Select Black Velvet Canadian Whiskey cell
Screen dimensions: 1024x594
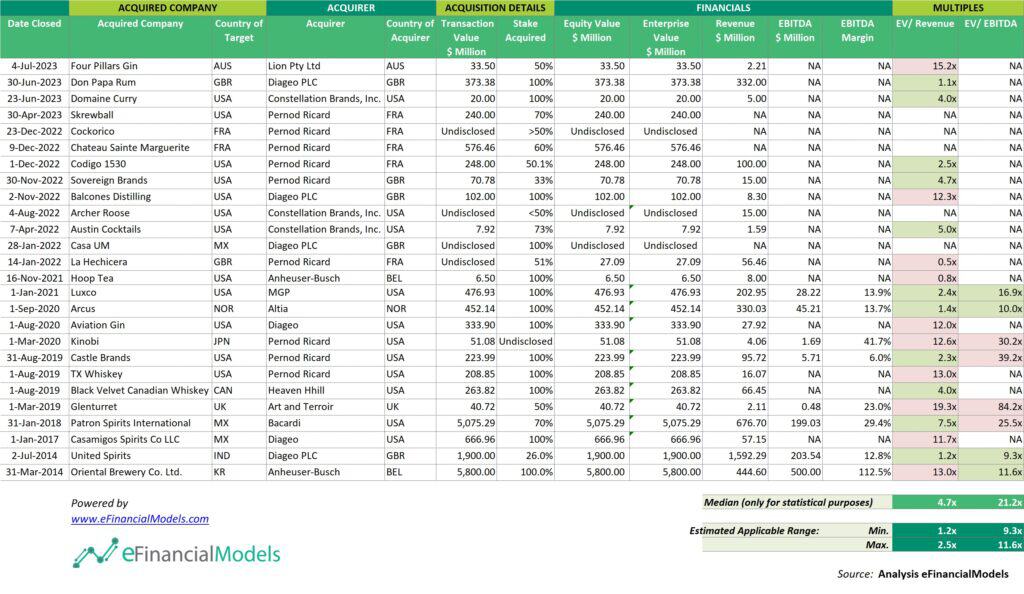coord(140,390)
